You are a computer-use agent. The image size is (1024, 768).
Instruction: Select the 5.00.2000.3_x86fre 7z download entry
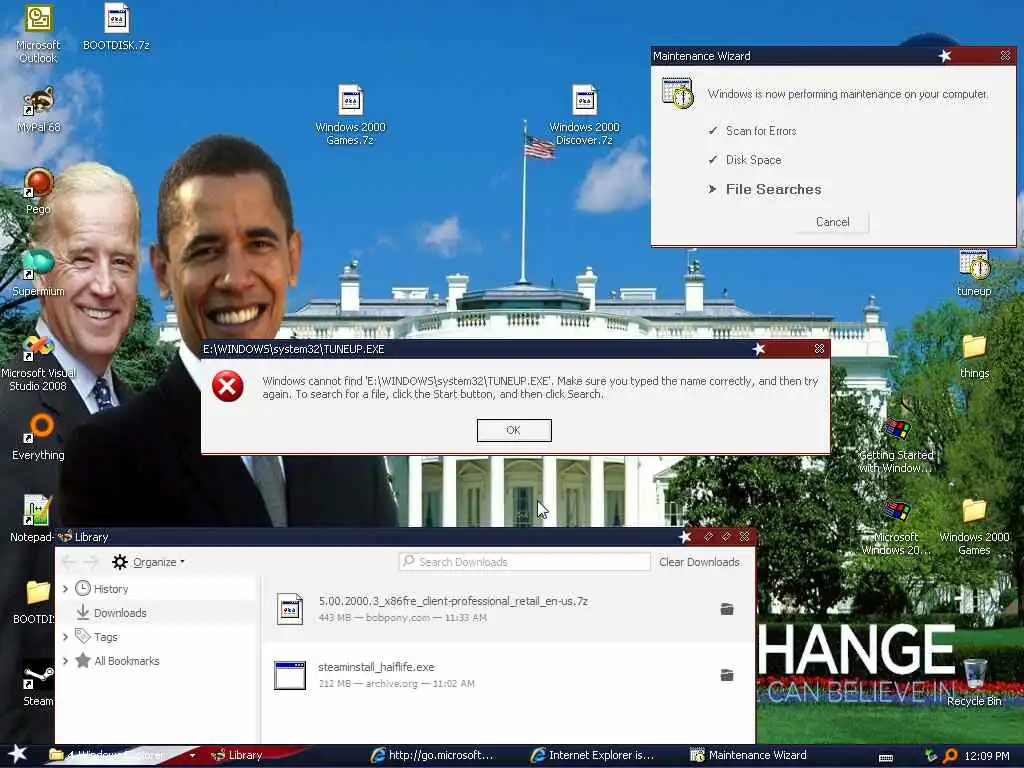[508, 609]
